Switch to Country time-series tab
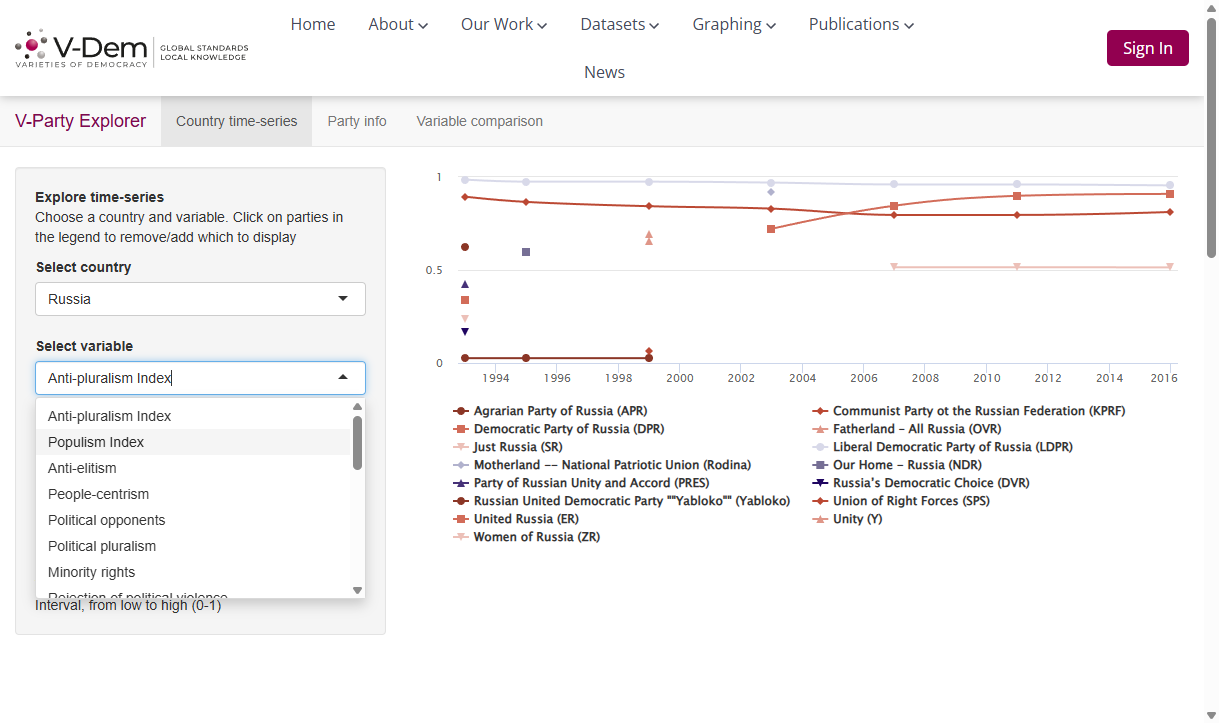 (237, 121)
